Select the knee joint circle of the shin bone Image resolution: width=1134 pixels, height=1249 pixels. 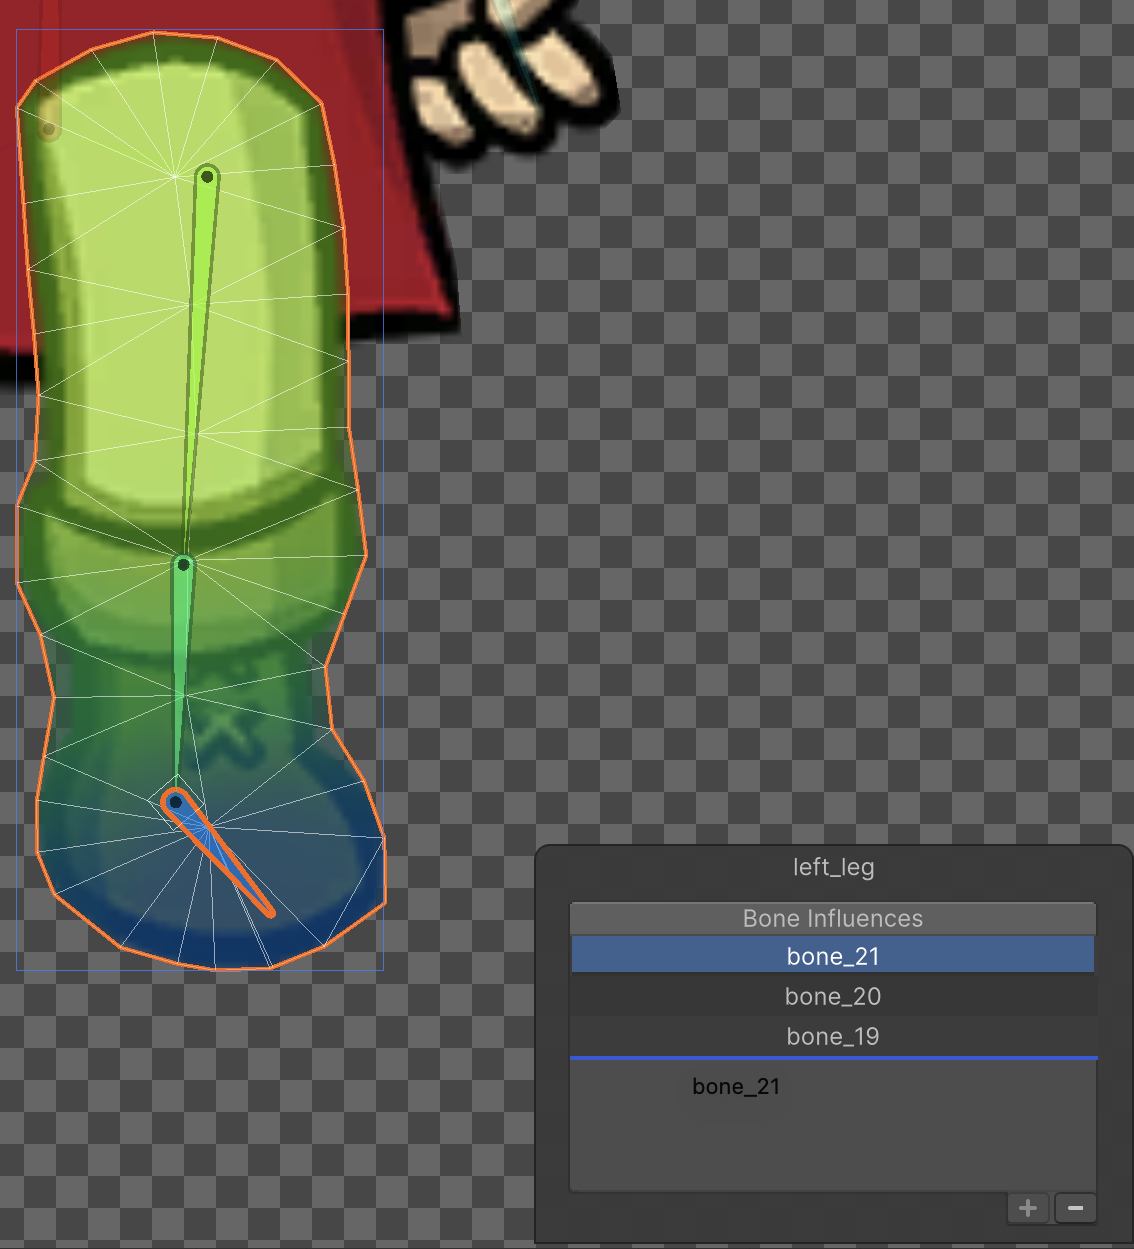[x=183, y=565]
